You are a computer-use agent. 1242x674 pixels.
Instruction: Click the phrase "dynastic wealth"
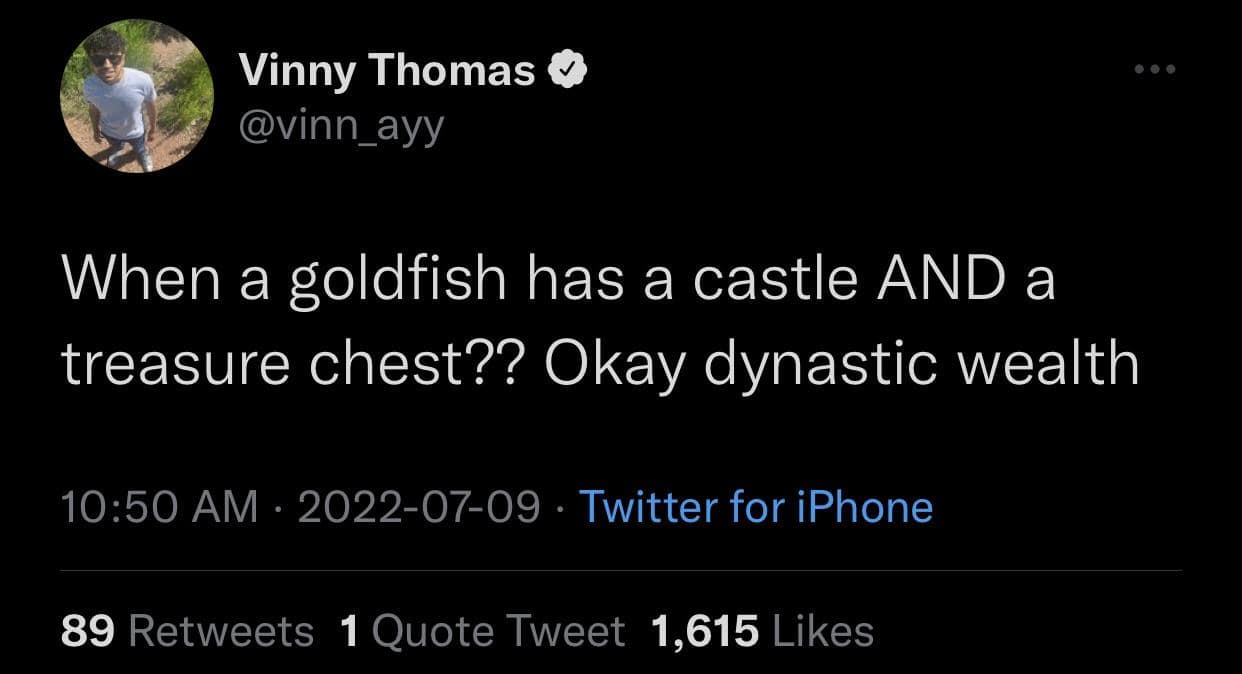coord(923,365)
